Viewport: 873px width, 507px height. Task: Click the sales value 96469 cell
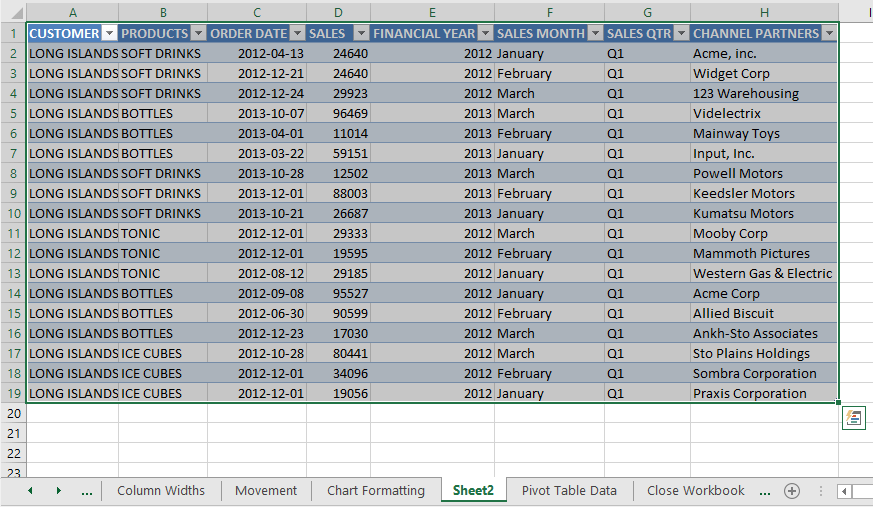point(339,114)
